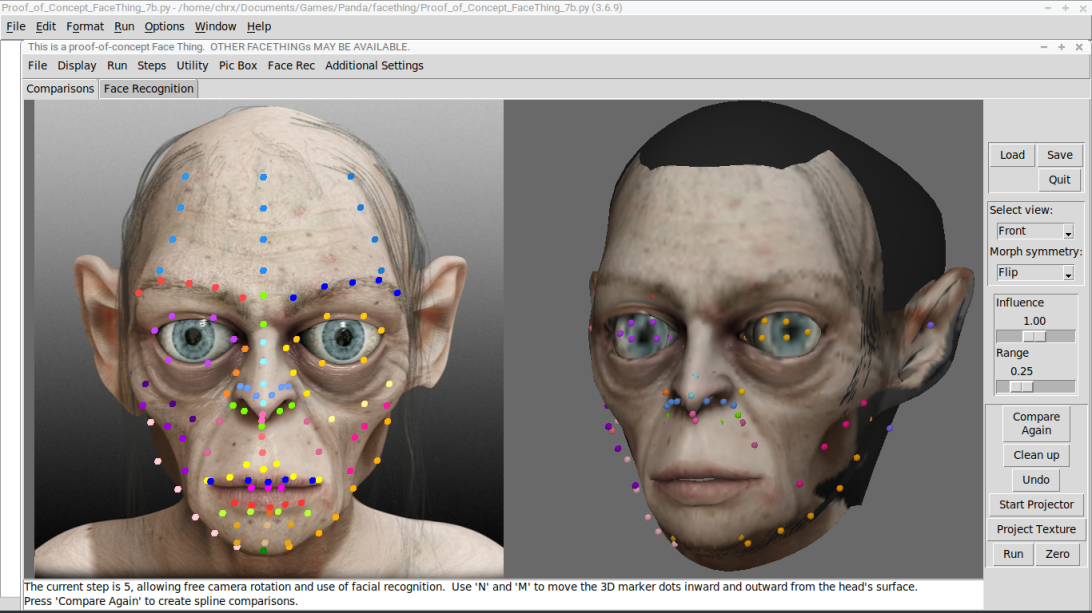Open the Face Rec menu
The image size is (1092, 613).
[x=291, y=65]
